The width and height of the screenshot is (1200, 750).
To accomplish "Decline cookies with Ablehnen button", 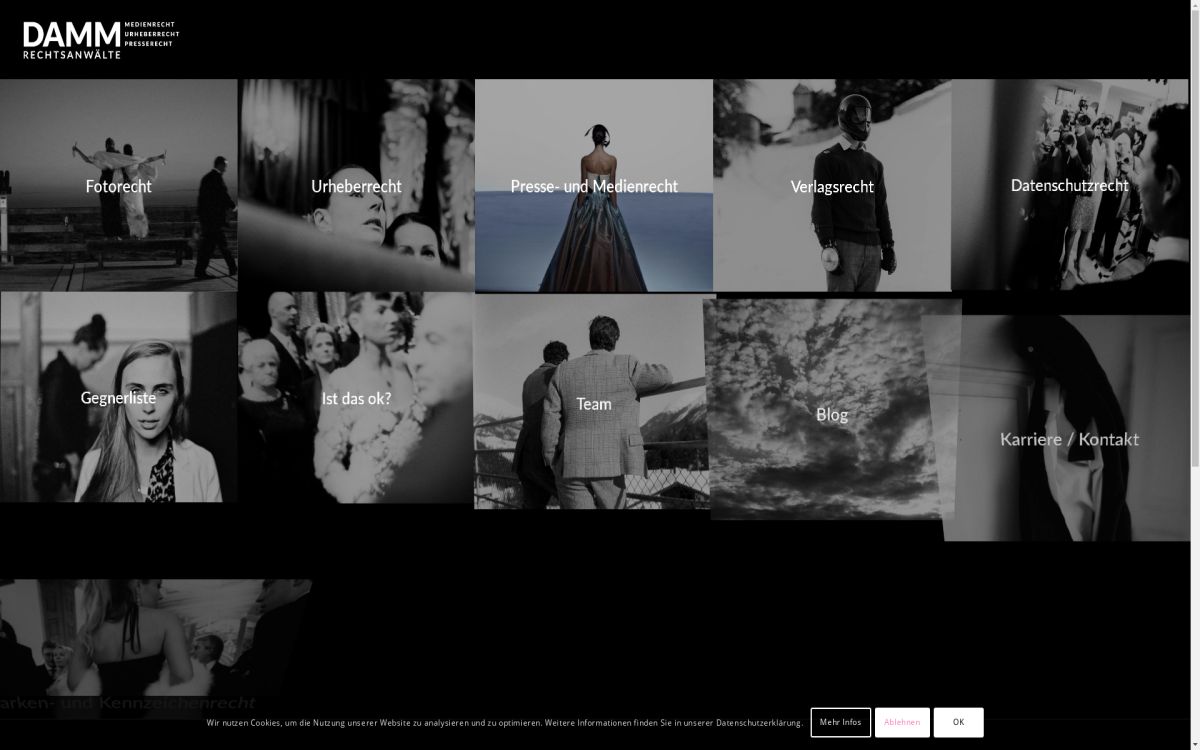I will click(x=902, y=722).
